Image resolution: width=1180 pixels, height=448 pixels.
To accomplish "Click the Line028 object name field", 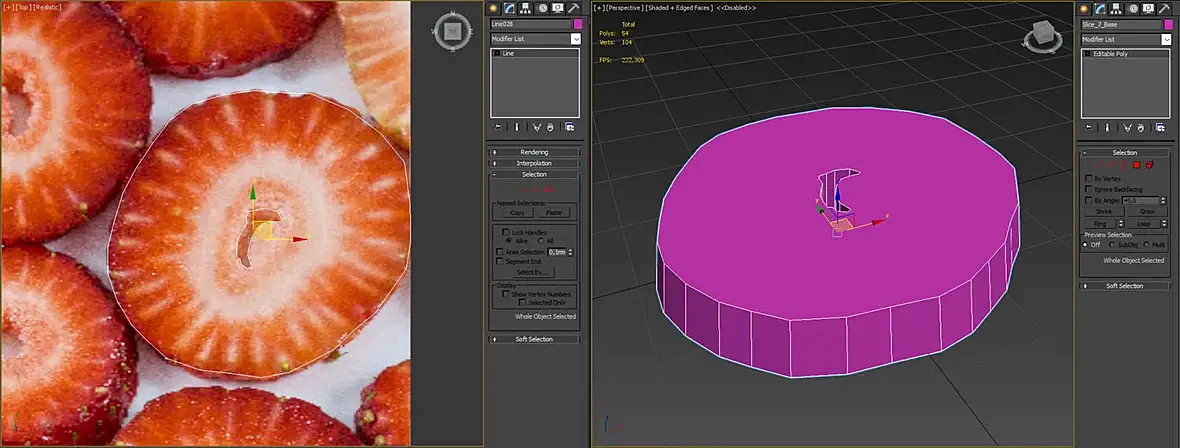I will (x=531, y=24).
